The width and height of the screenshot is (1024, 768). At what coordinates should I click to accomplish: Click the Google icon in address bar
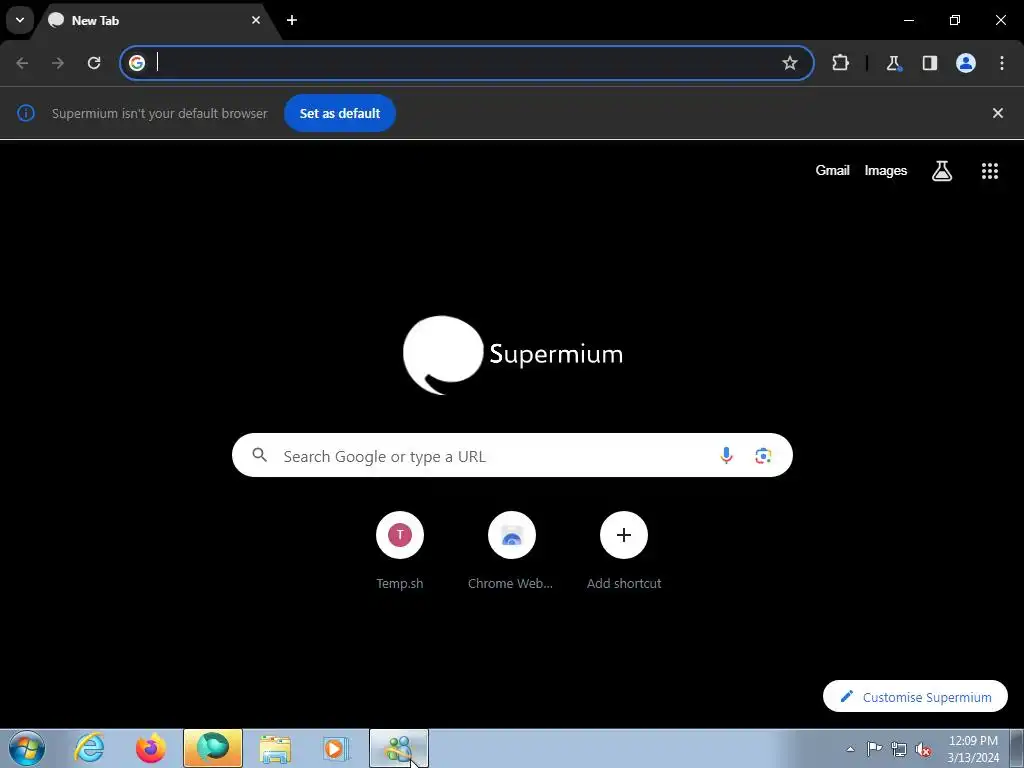coord(136,63)
